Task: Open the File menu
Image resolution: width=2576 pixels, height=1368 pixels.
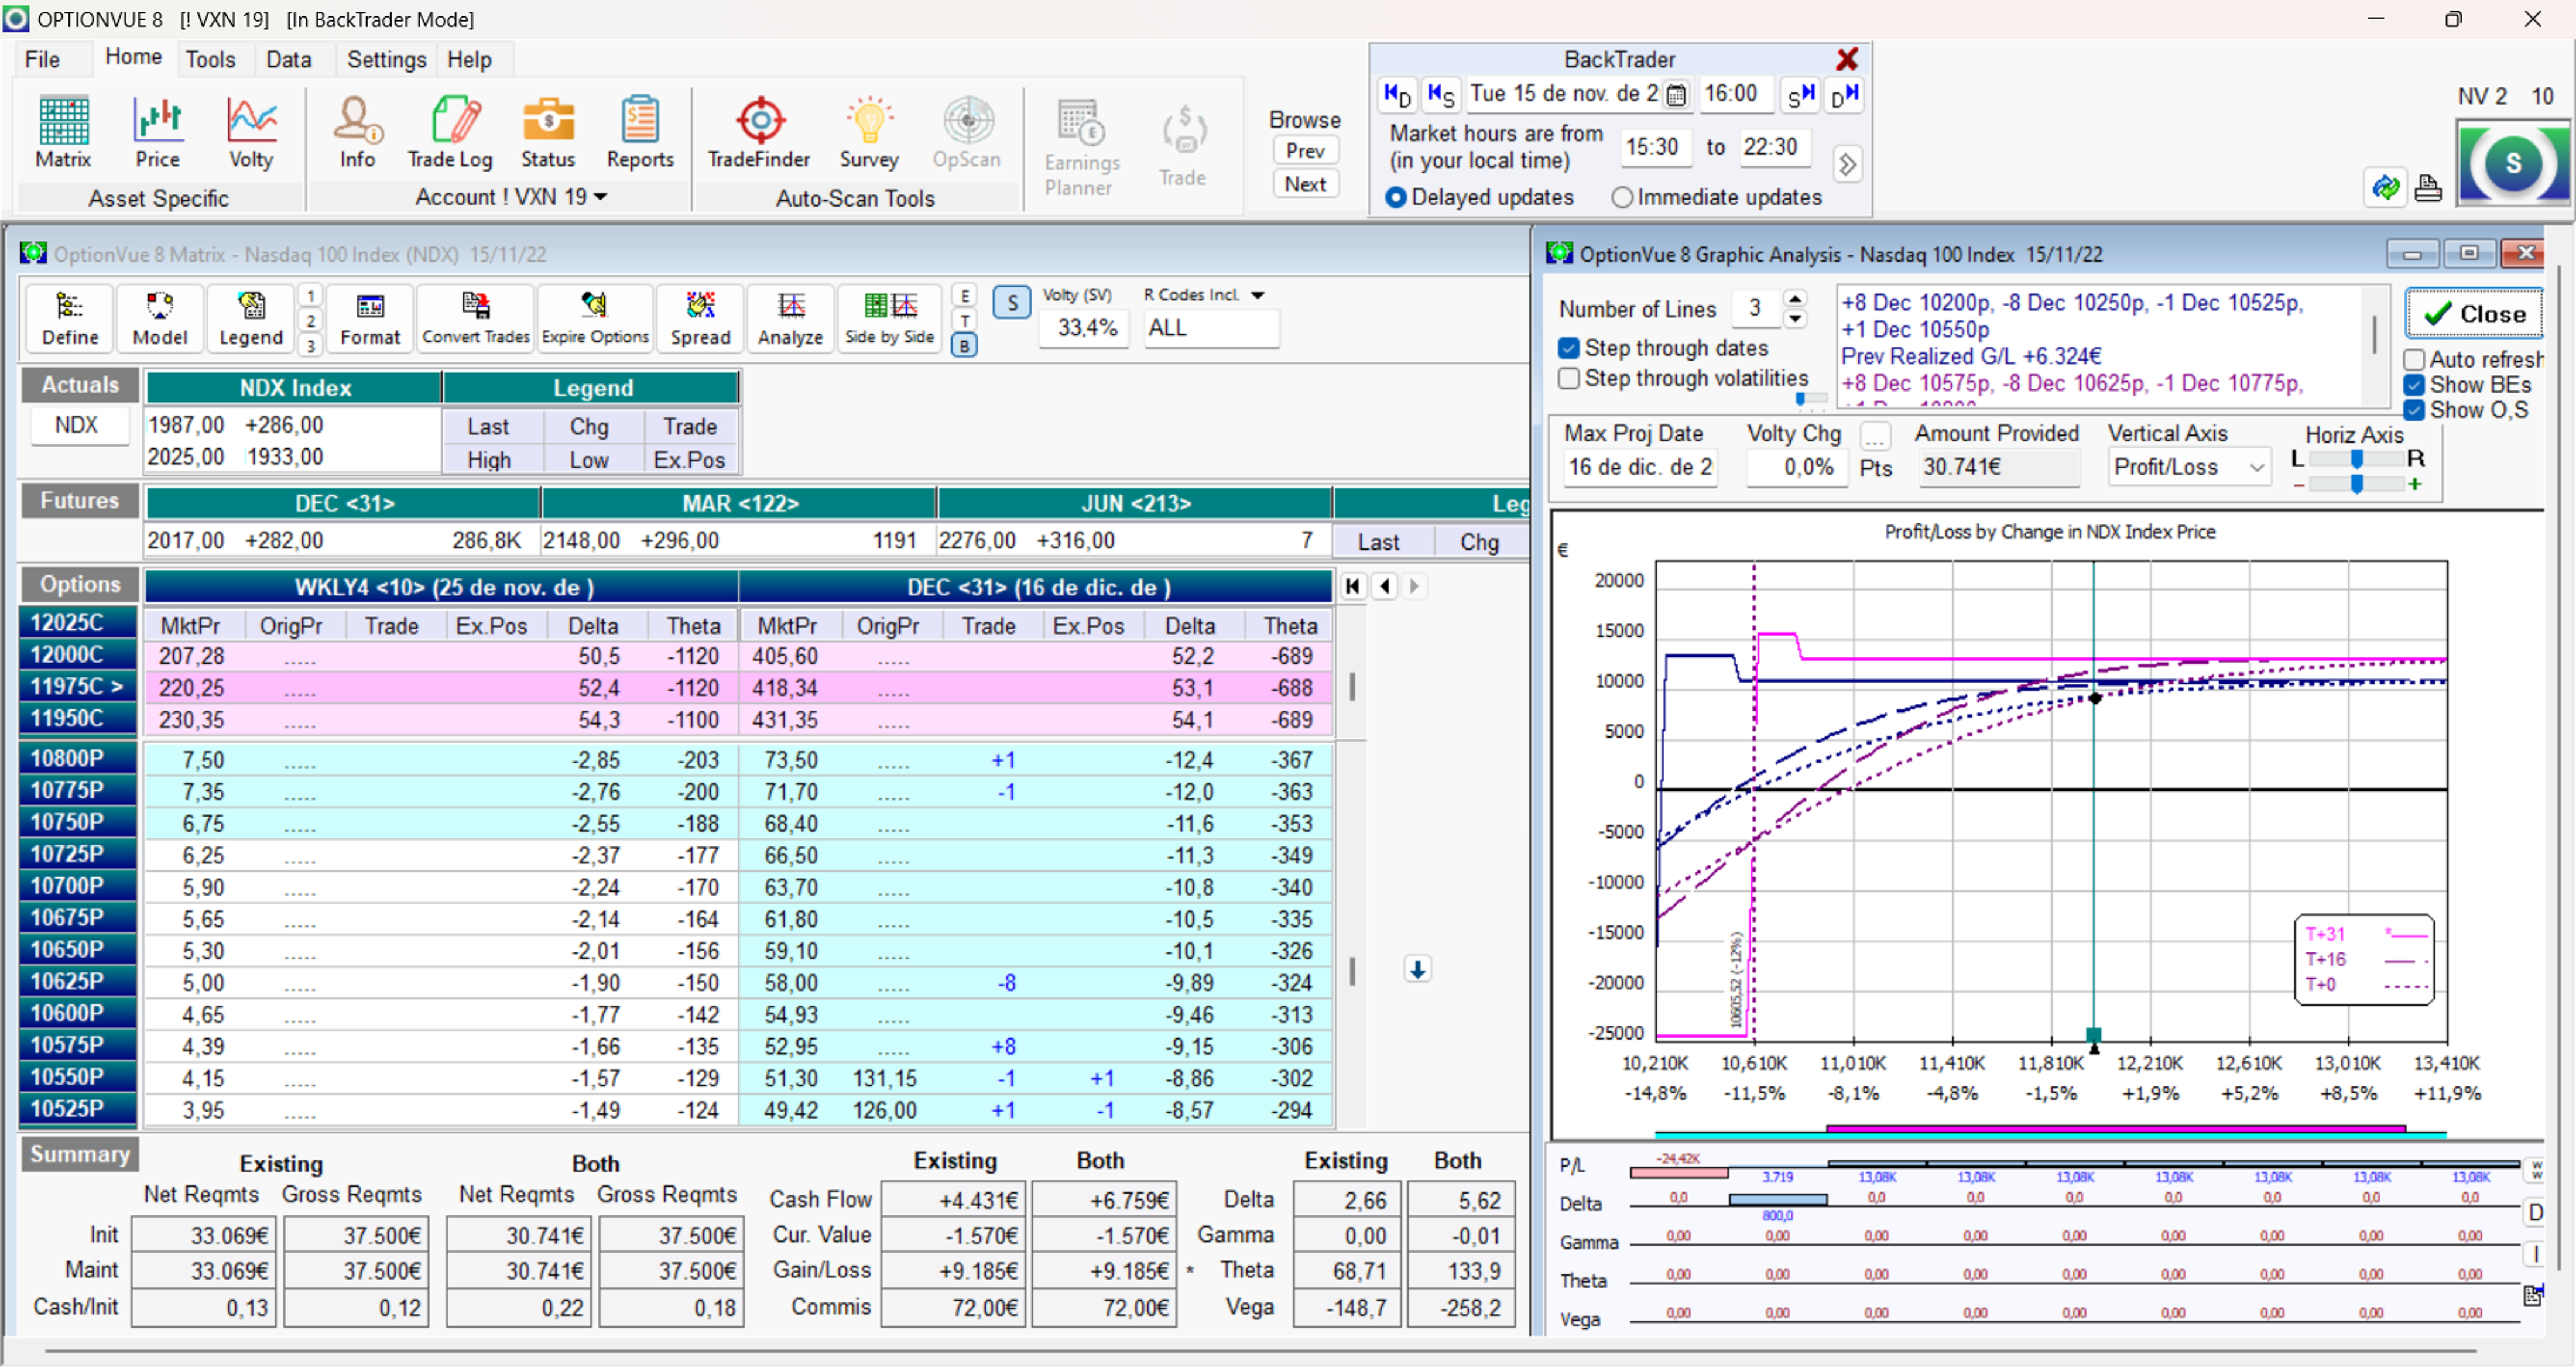Action: 42,60
